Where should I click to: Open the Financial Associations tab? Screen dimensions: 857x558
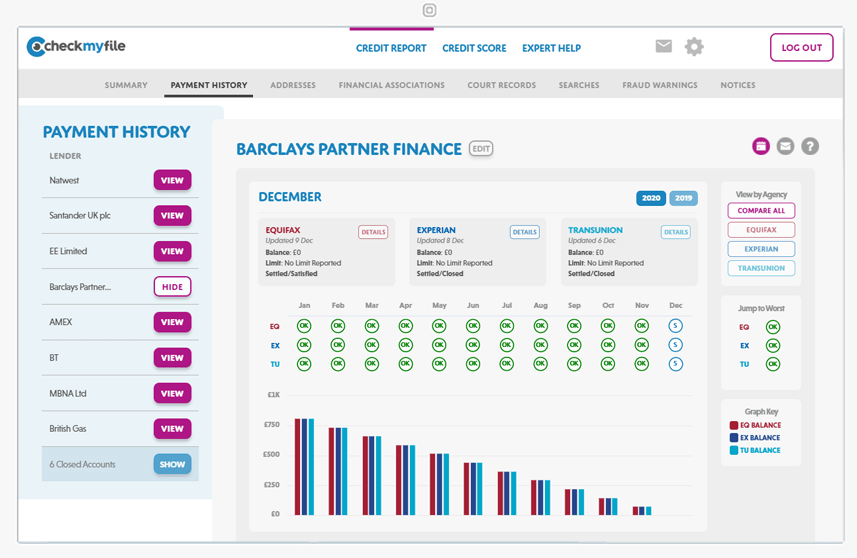tap(391, 85)
